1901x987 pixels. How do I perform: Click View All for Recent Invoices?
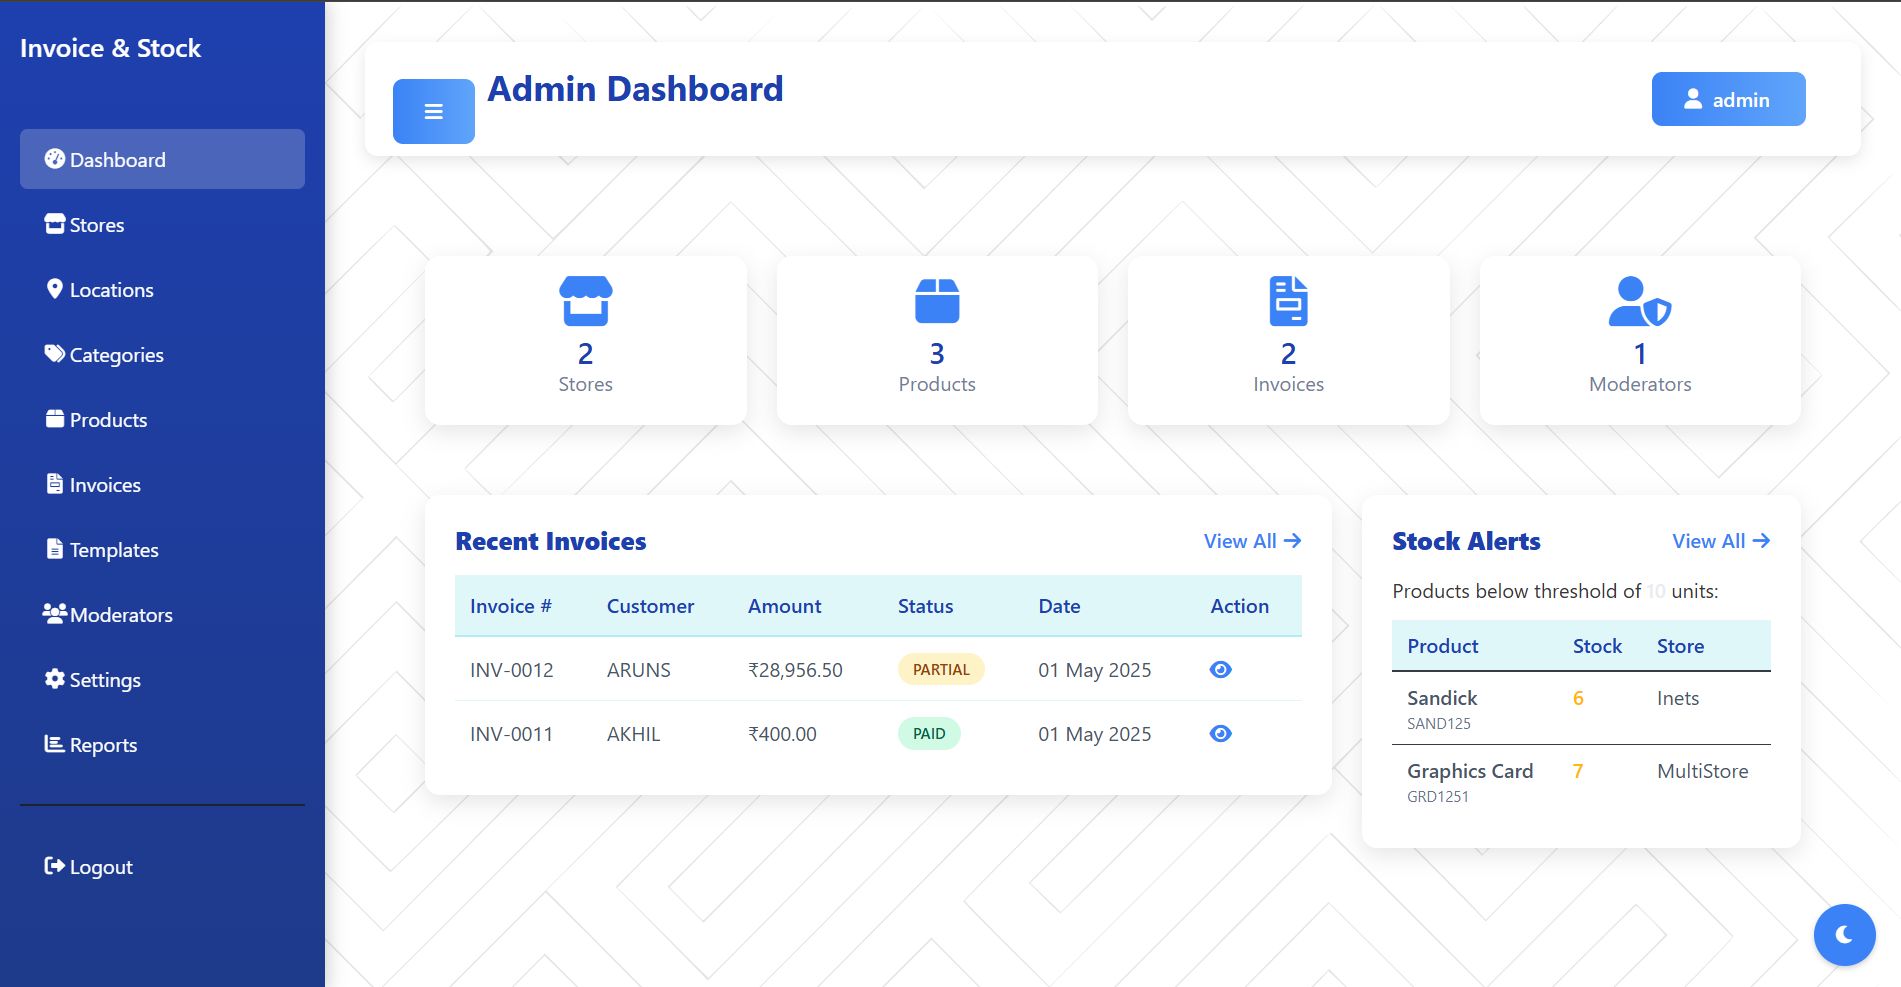pos(1252,541)
